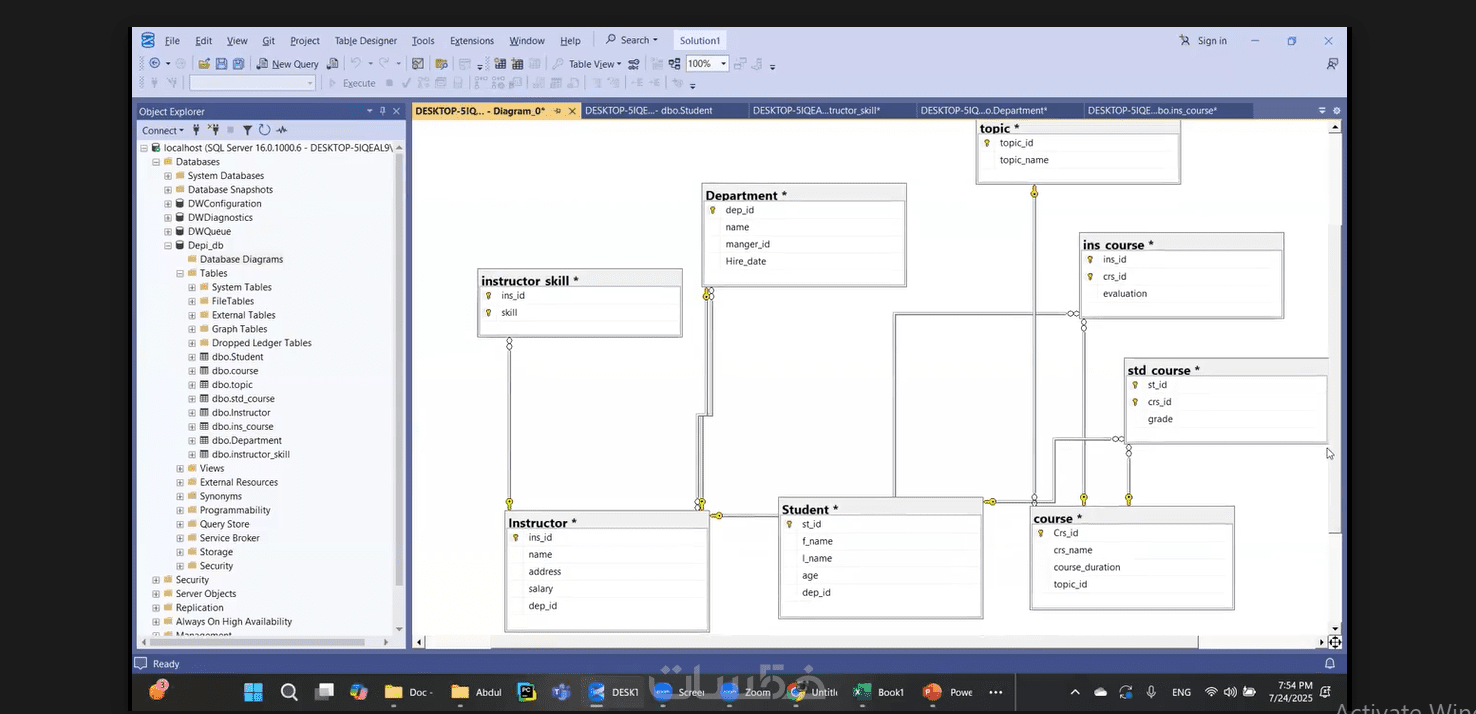Image resolution: width=1476 pixels, height=714 pixels.
Task: Click the PyCharm icon on the taskbar
Action: click(525, 692)
